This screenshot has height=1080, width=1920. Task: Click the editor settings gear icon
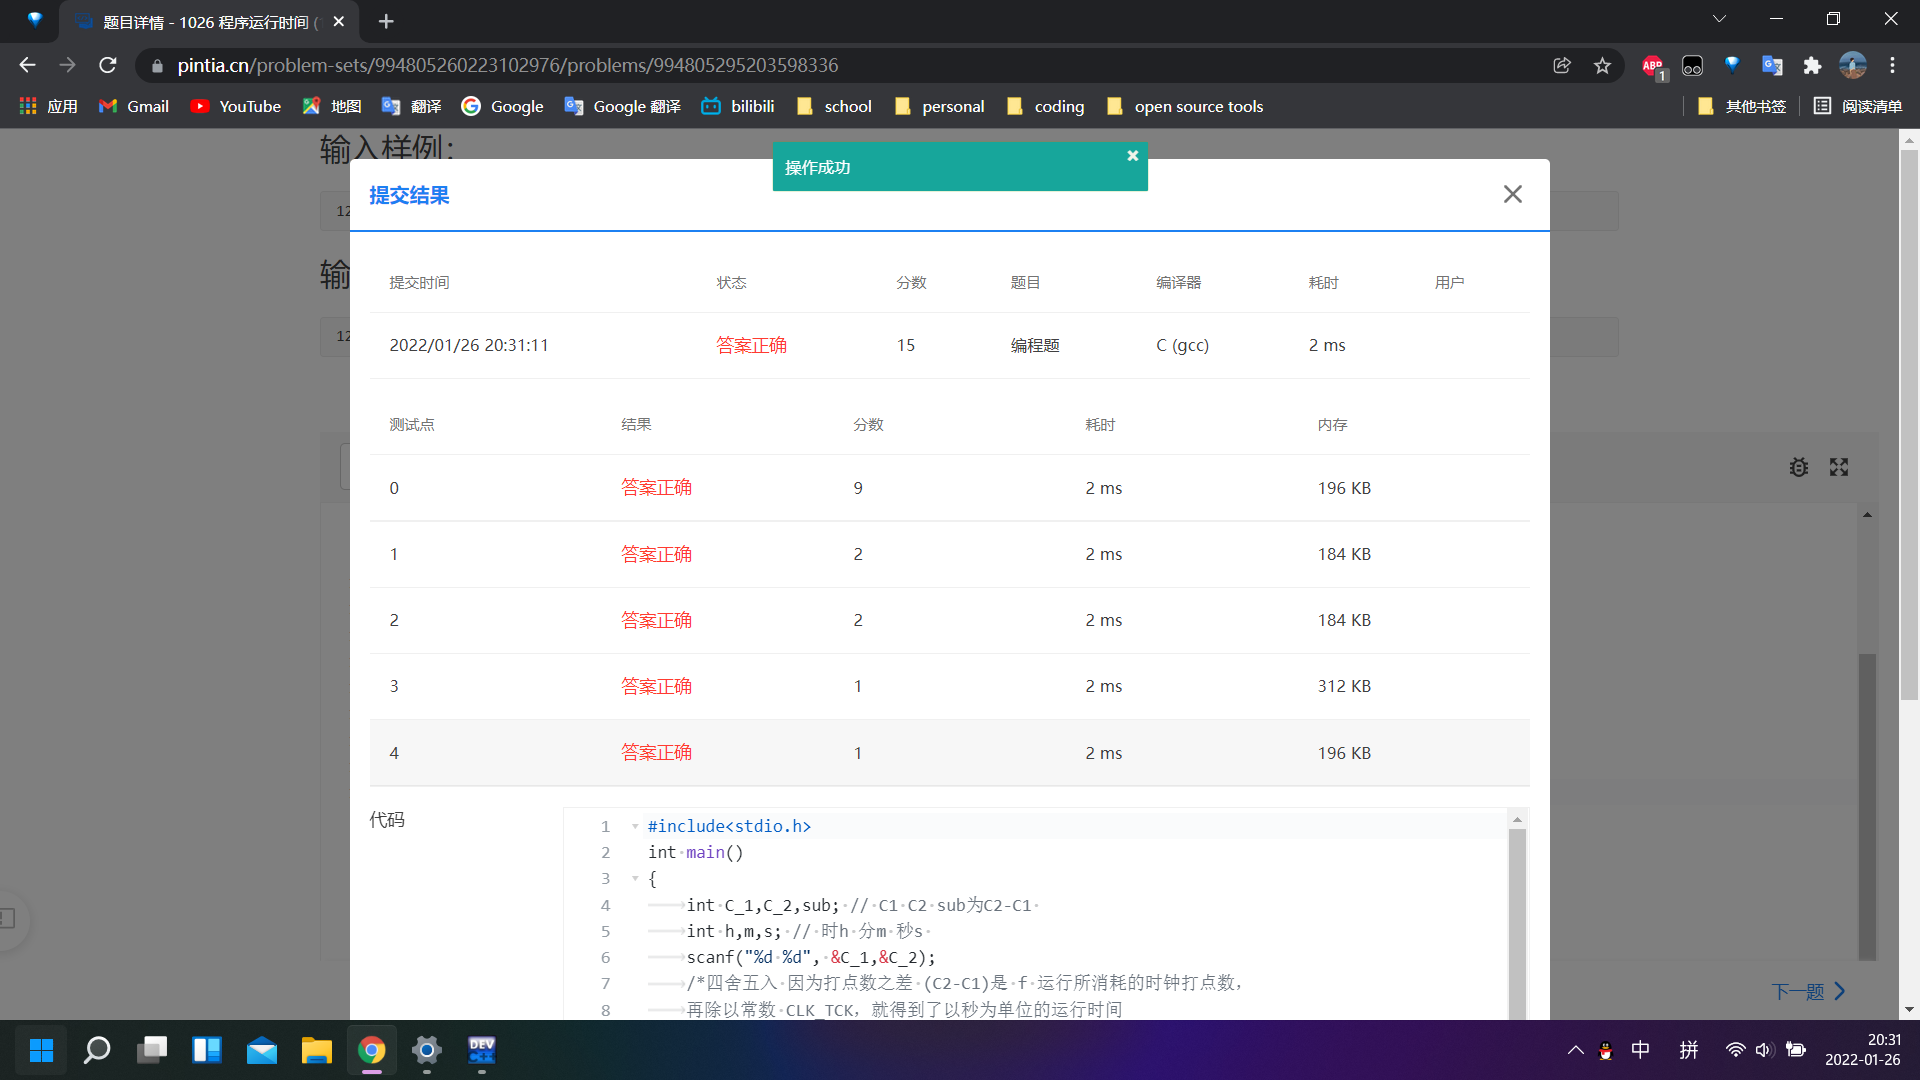pyautogui.click(x=1798, y=467)
